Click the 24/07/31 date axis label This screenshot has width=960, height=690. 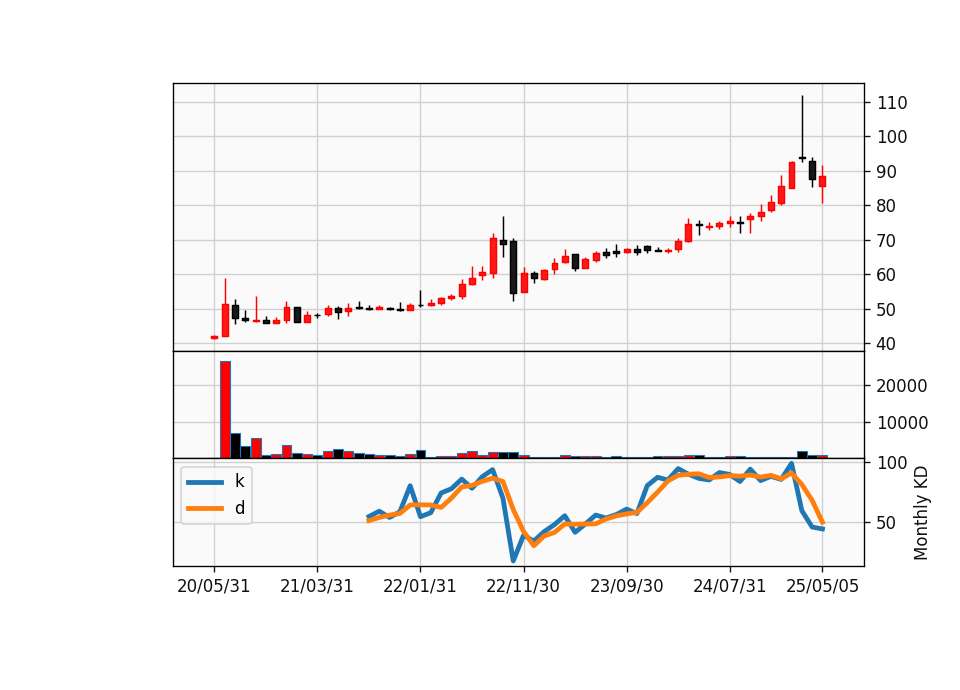(729, 586)
